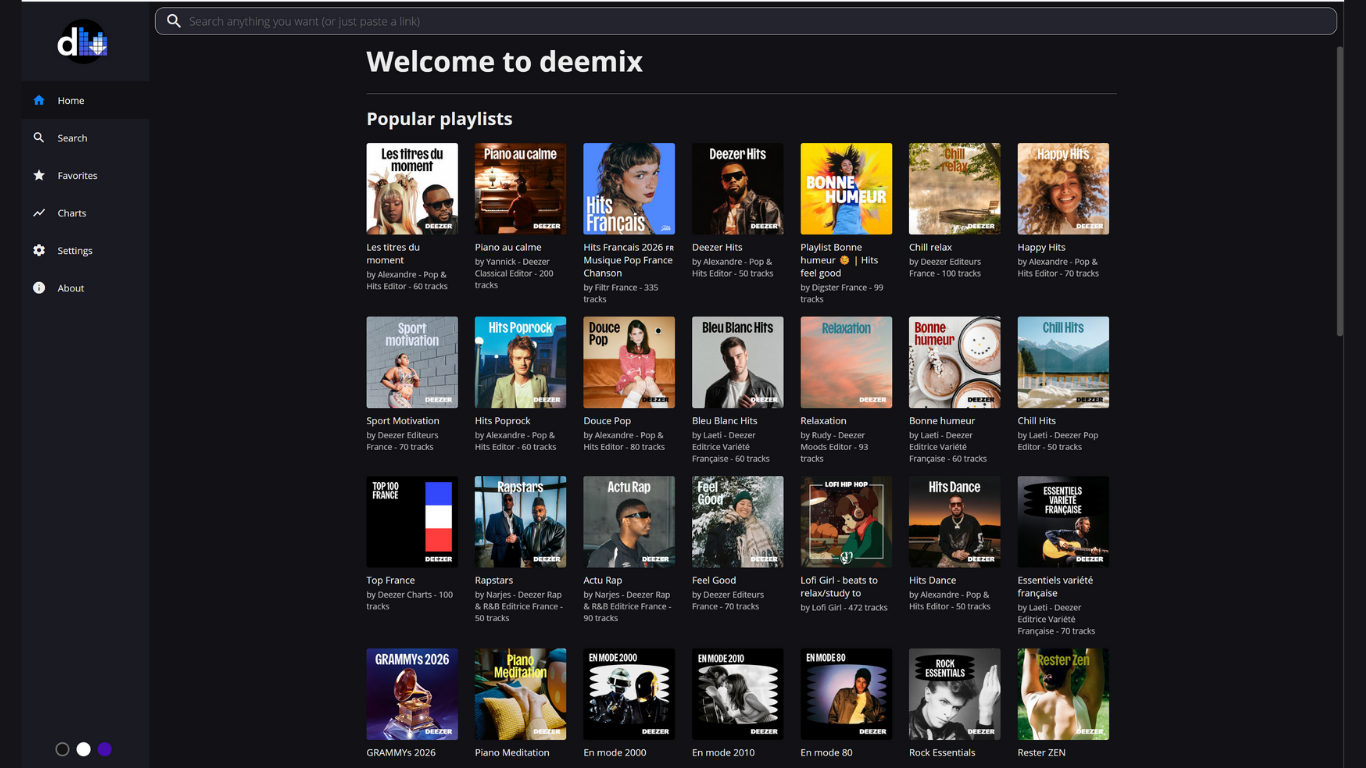Click the vertical page scrollbar
Image resolution: width=1366 pixels, height=768 pixels.
pos(1340,190)
